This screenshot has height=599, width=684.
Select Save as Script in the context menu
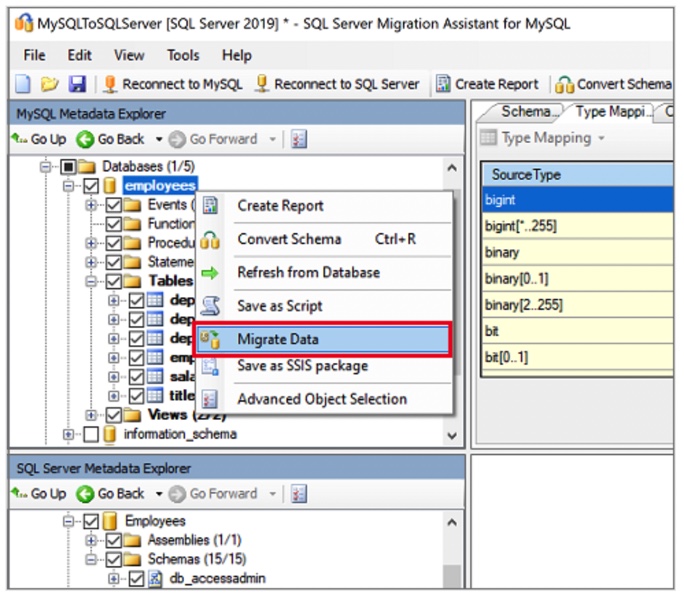click(x=324, y=306)
